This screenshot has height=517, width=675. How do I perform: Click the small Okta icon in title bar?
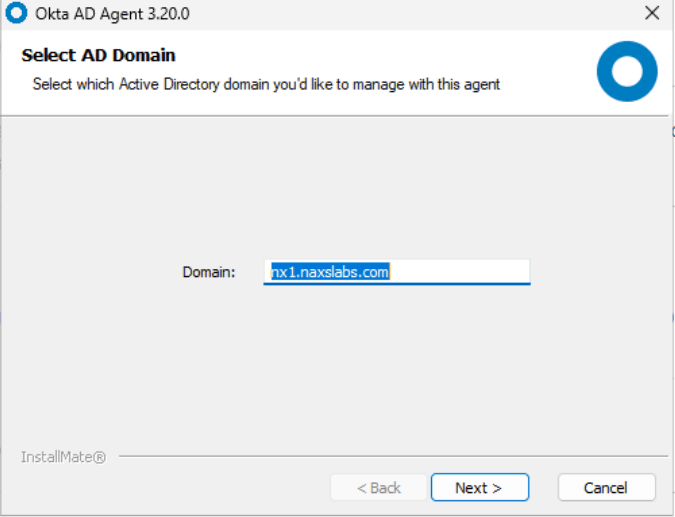[16, 13]
